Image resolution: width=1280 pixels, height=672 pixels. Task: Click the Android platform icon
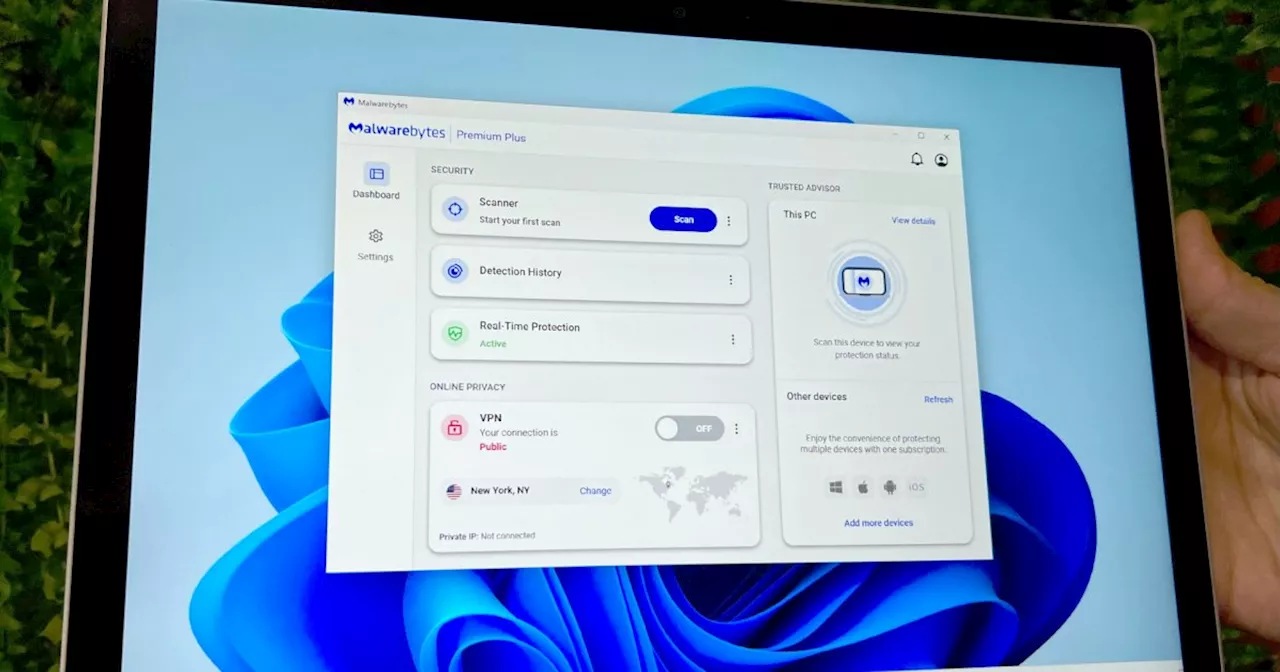point(889,487)
